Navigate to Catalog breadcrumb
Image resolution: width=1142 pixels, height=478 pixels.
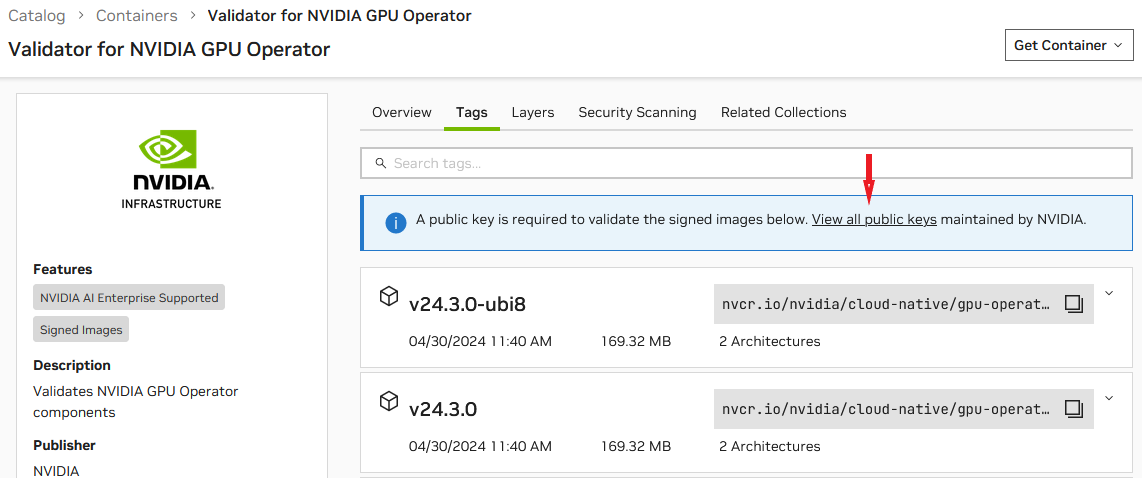tap(37, 16)
